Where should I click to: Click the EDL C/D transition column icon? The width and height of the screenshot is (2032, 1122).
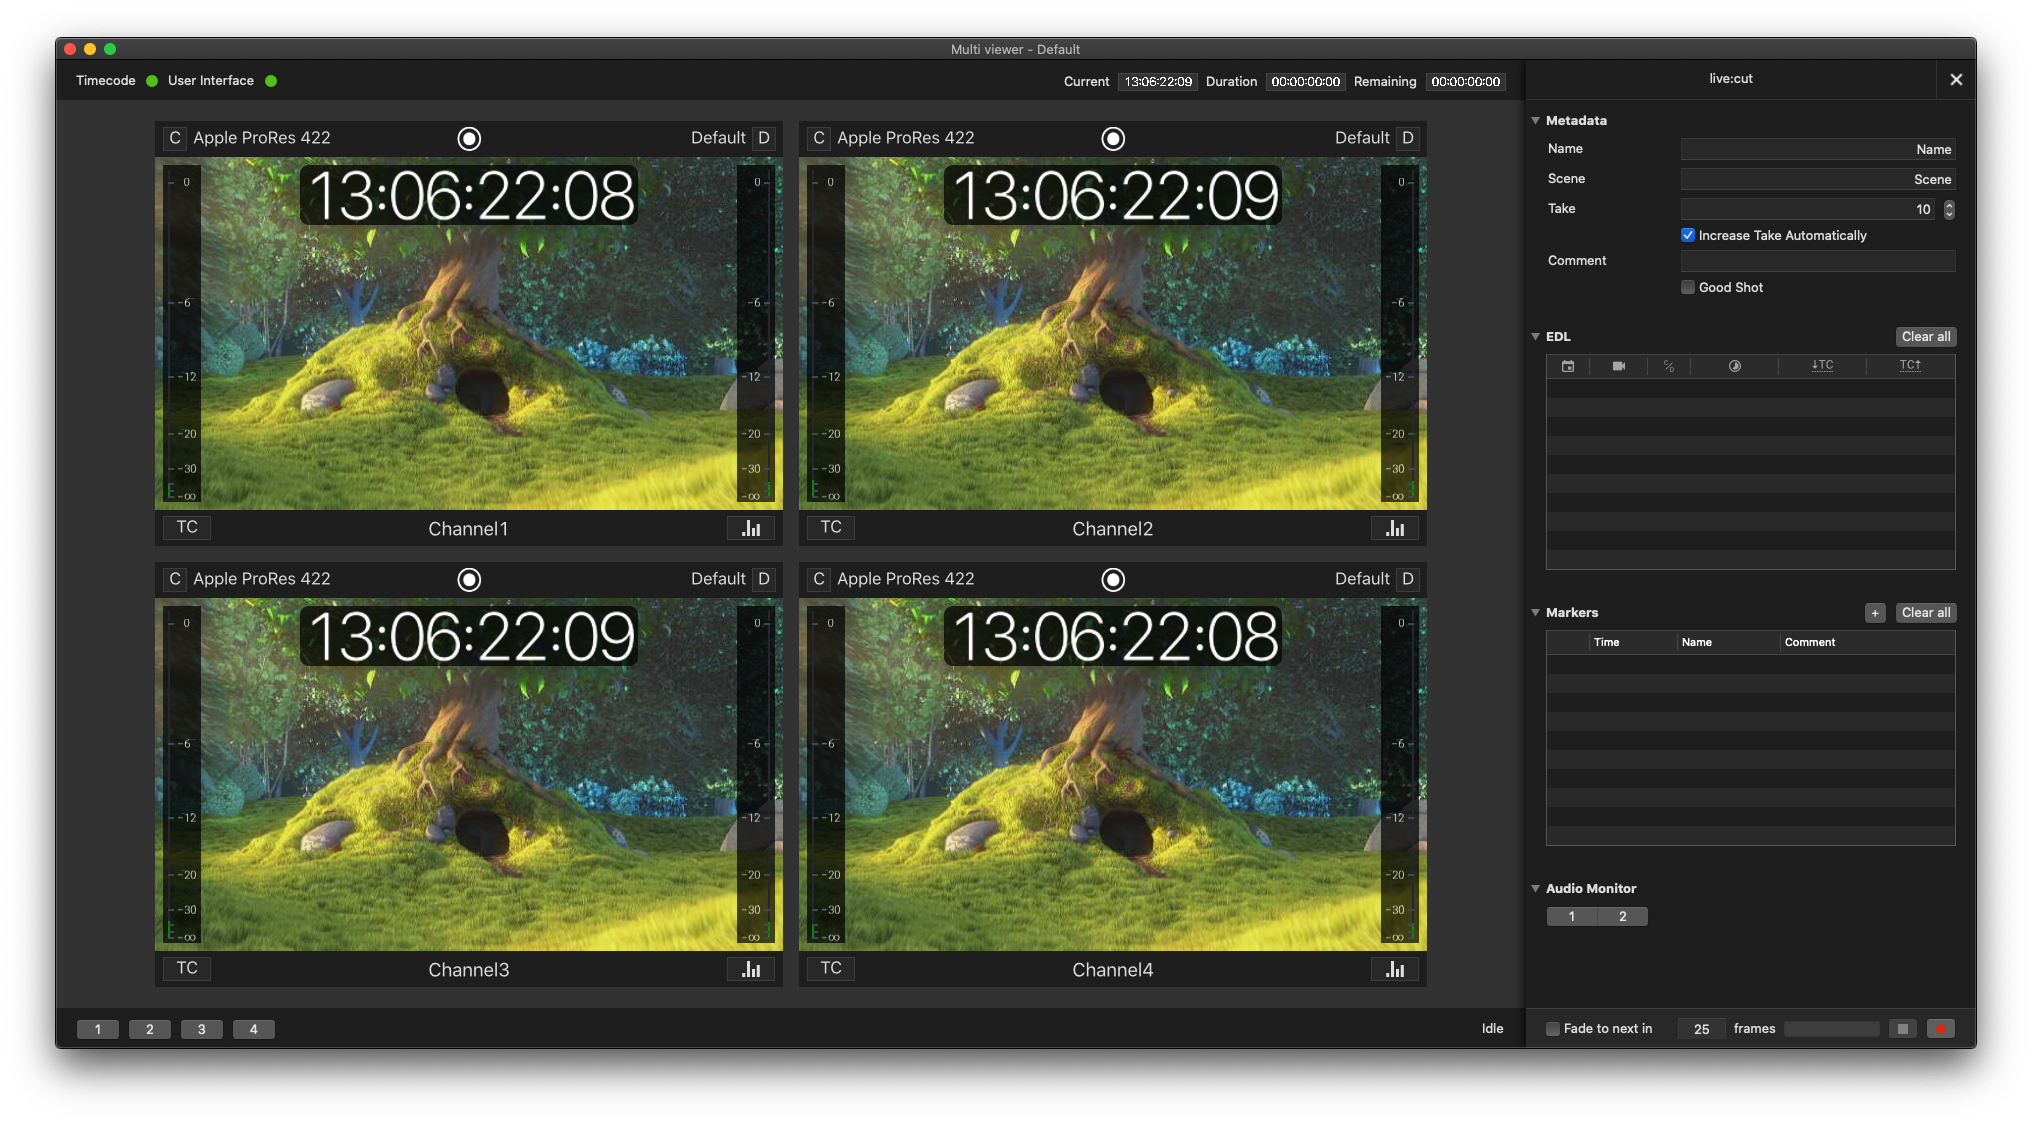click(x=1669, y=366)
